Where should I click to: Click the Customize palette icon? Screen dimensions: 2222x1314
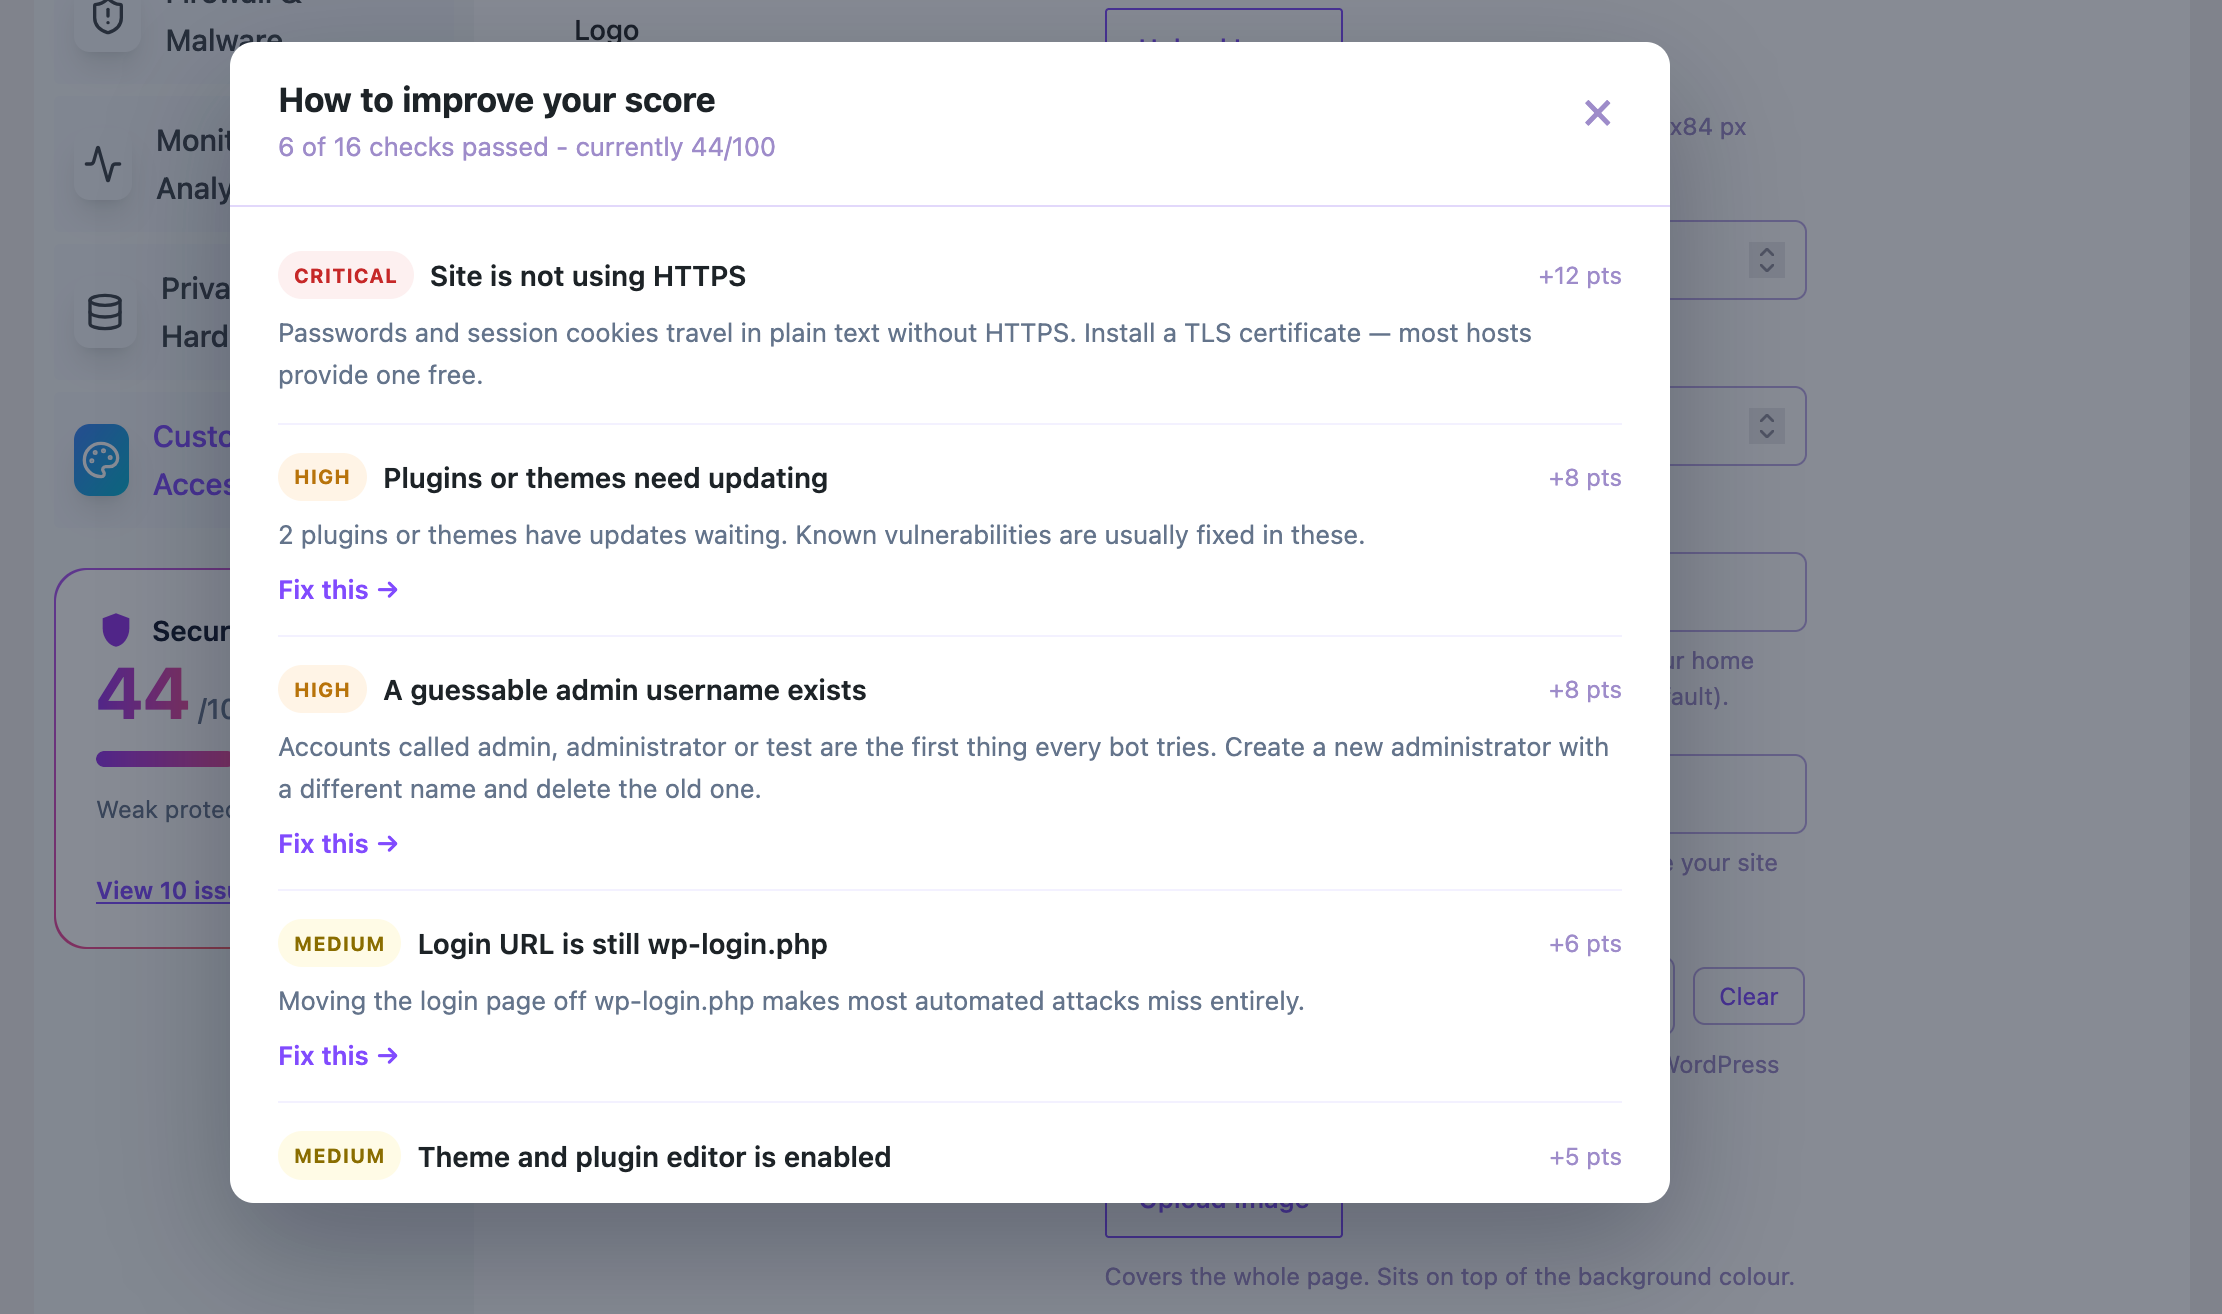tap(101, 460)
